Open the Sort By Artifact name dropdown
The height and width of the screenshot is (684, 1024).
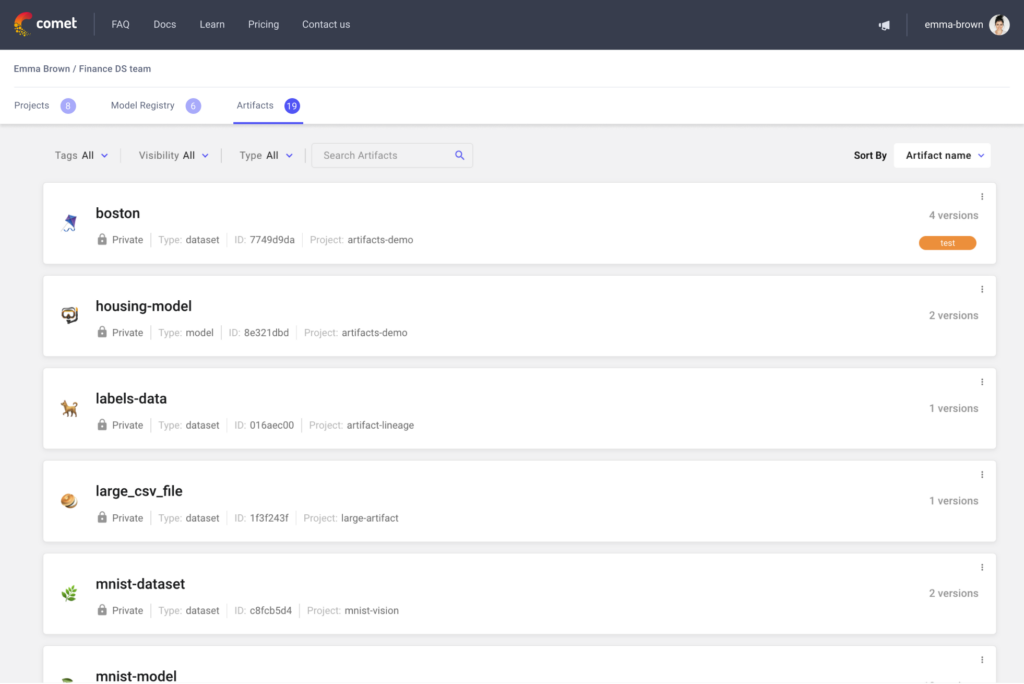coord(942,155)
